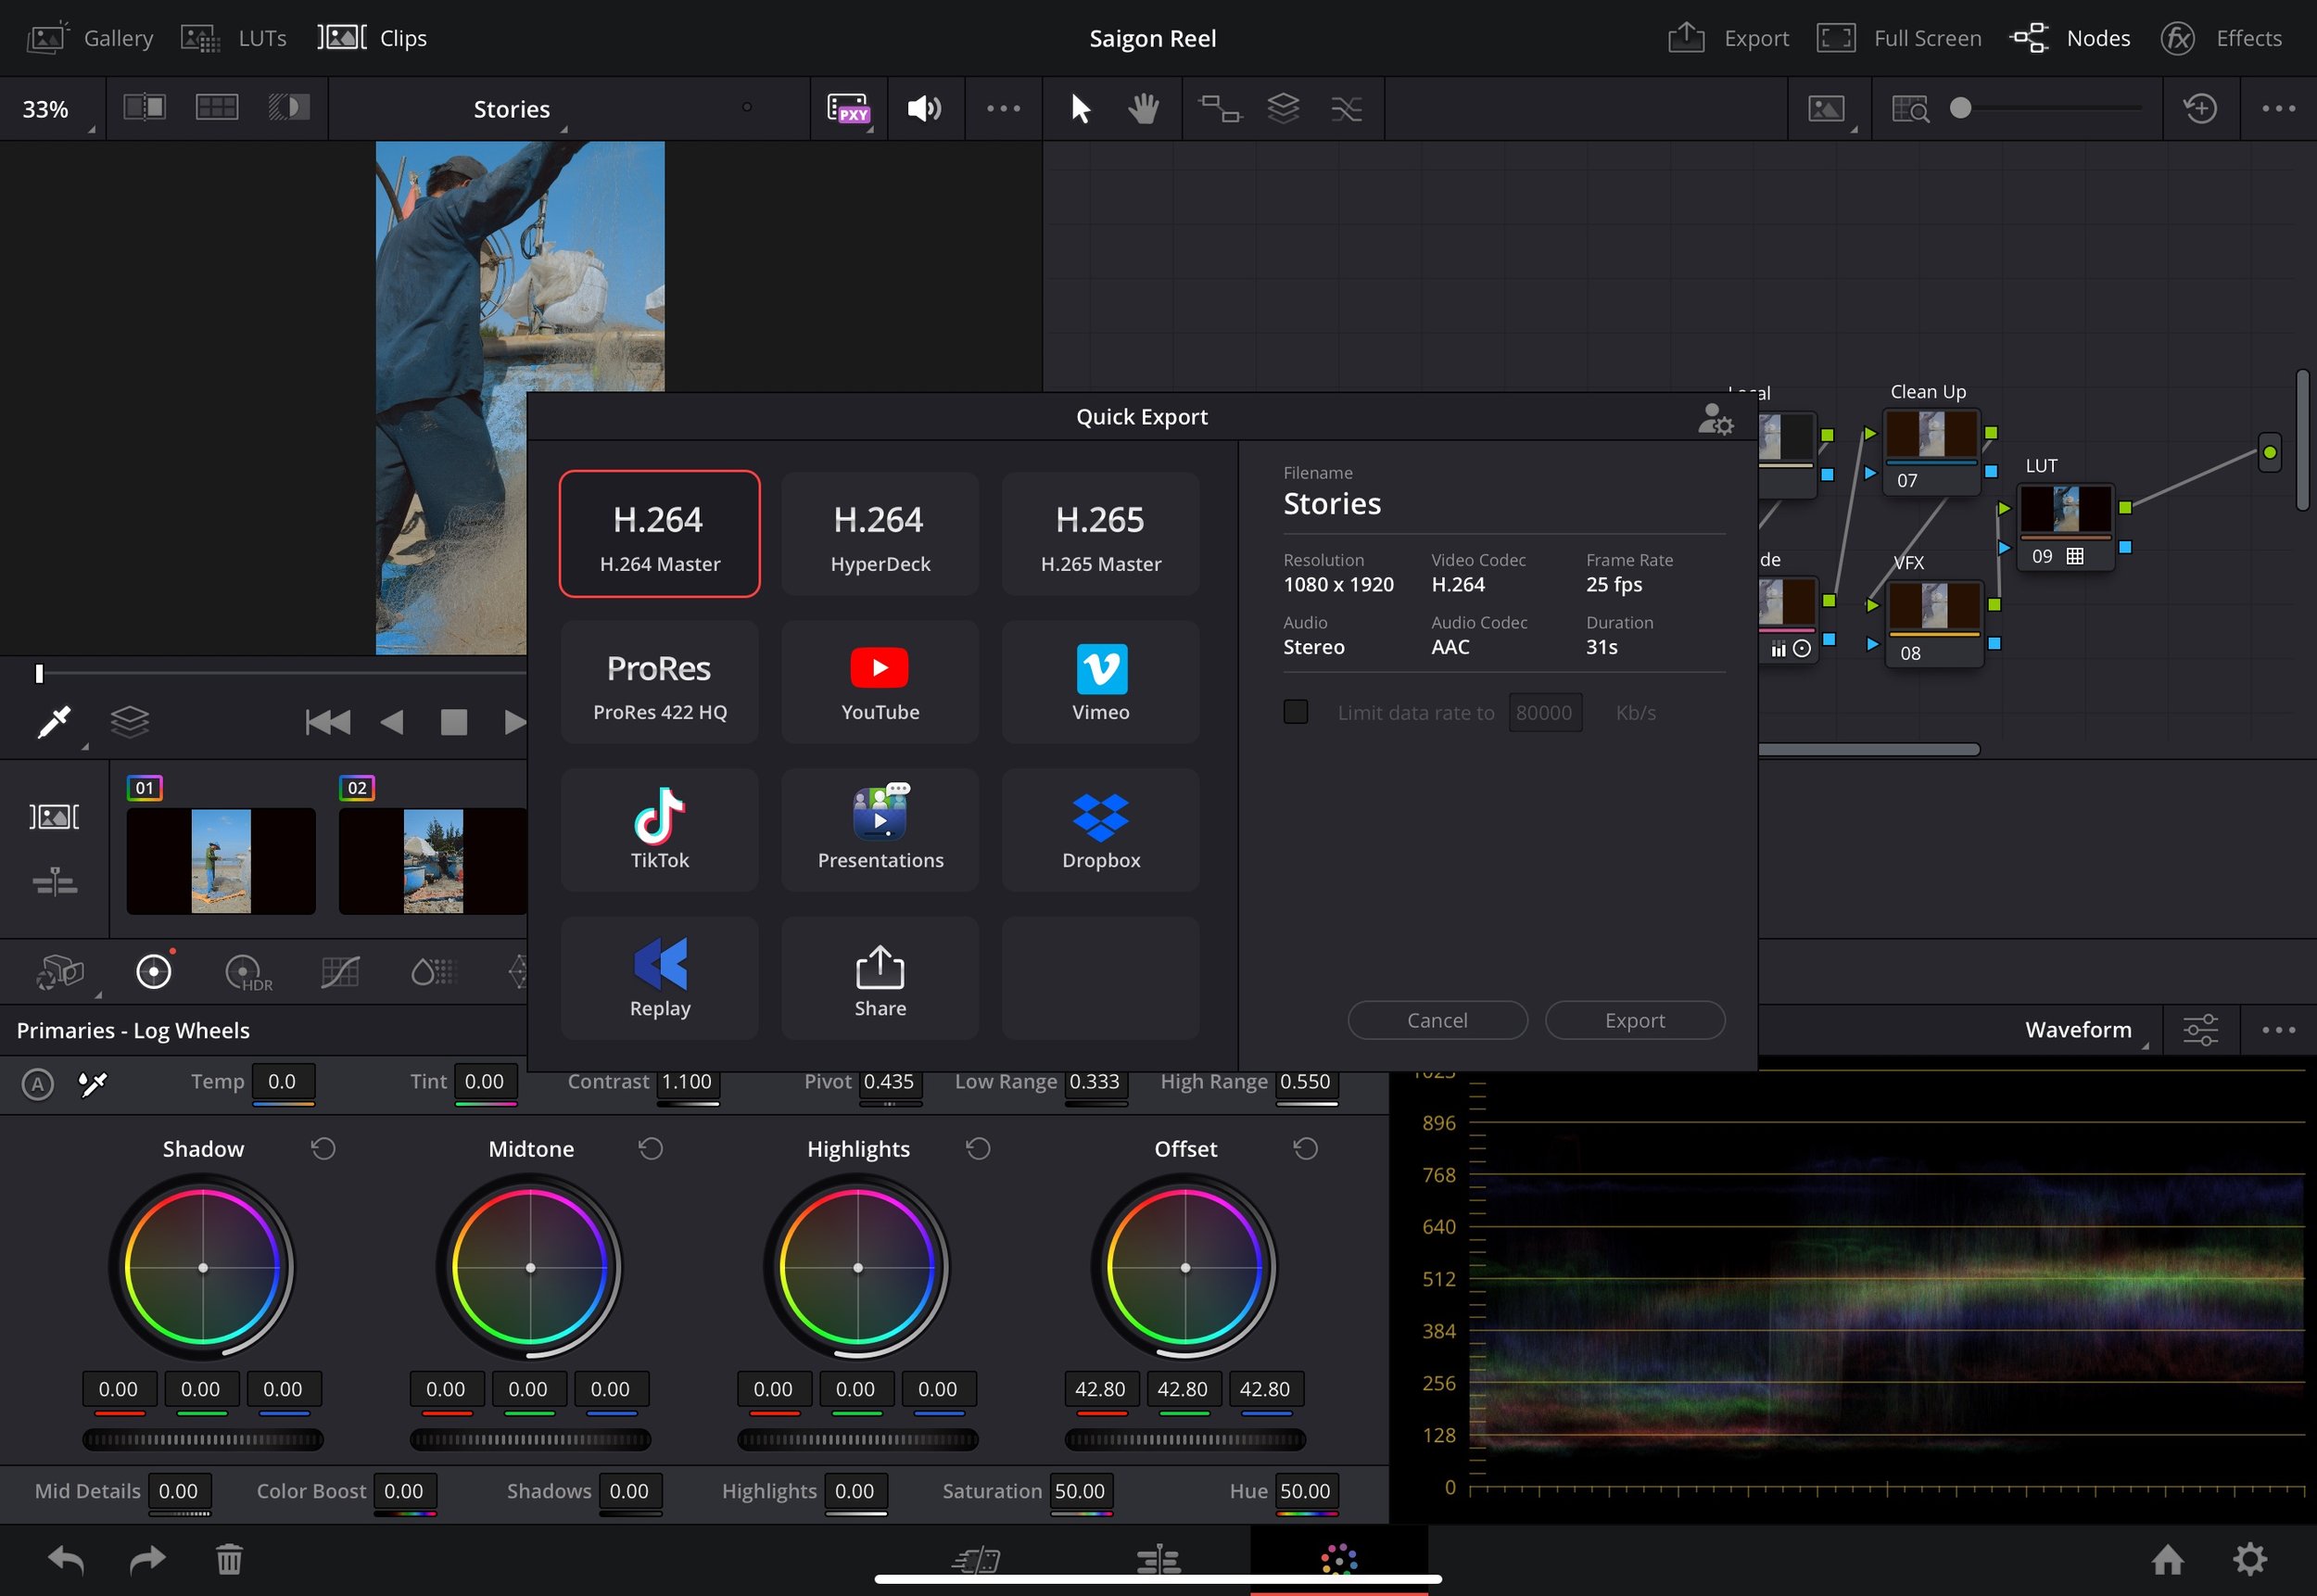Toggle split screen viewer mode
2317x1596 pixels.
pyautogui.click(x=217, y=107)
